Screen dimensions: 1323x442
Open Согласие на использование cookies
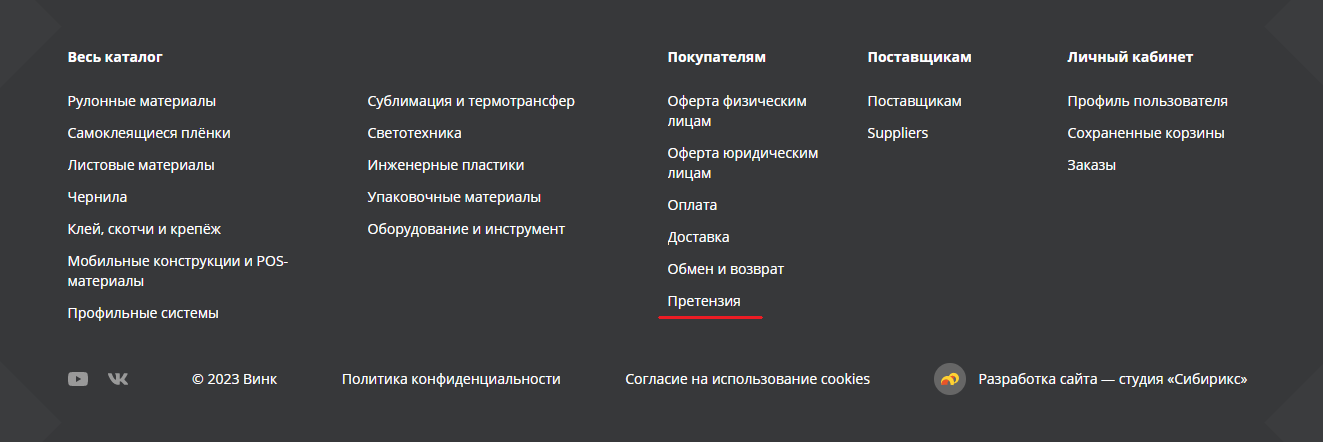pyautogui.click(x=748, y=379)
